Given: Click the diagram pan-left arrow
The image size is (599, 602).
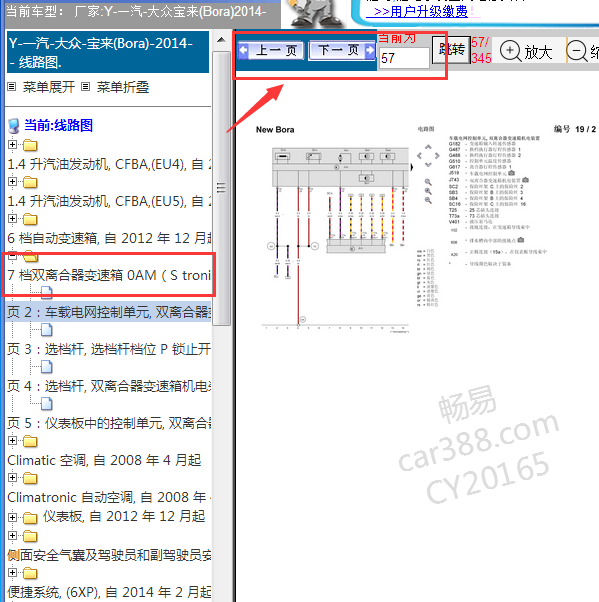Looking at the screenshot, I should [x=420, y=155].
